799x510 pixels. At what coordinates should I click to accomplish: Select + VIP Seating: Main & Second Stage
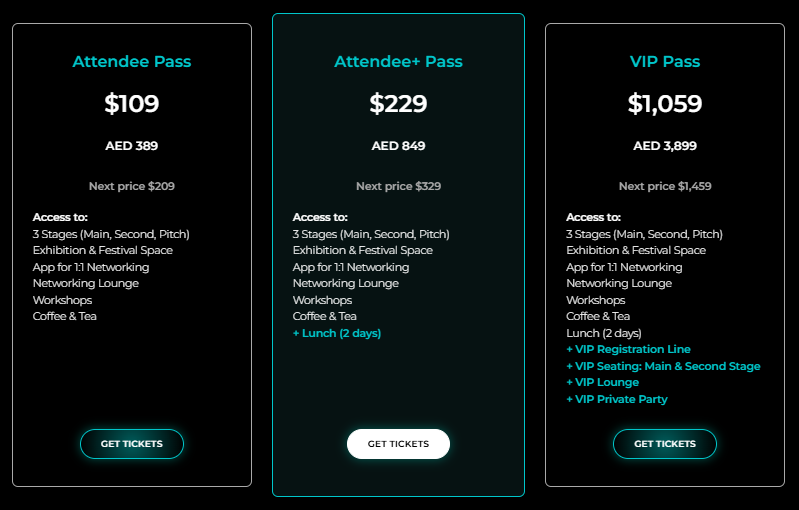663,366
